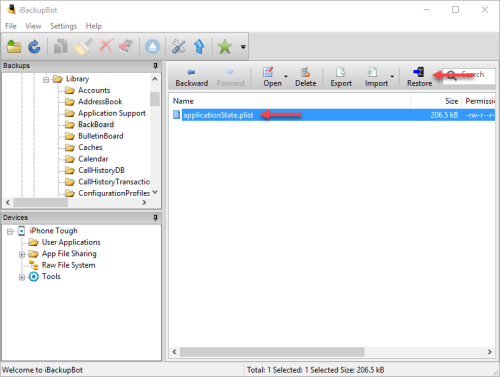This screenshot has width=500, height=377.
Task: Click the refresh backups toolbar icon
Action: (x=34, y=47)
